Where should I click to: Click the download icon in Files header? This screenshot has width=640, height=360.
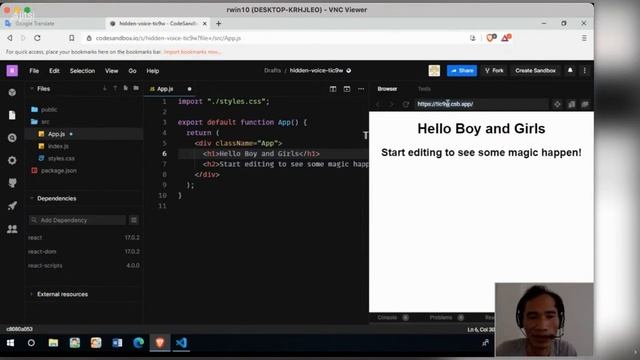[x=105, y=89]
